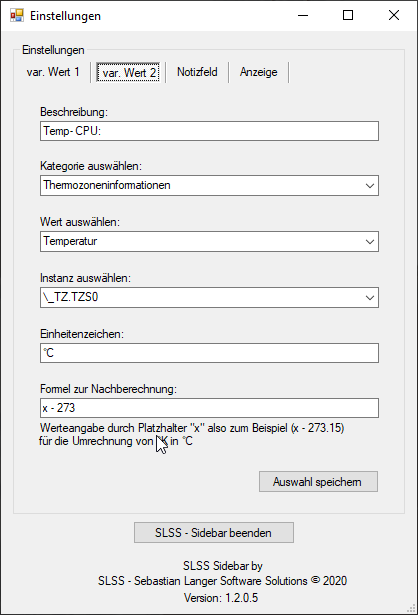Close the Einstellungen window
Viewport: 418px width, 615px height.
click(394, 16)
